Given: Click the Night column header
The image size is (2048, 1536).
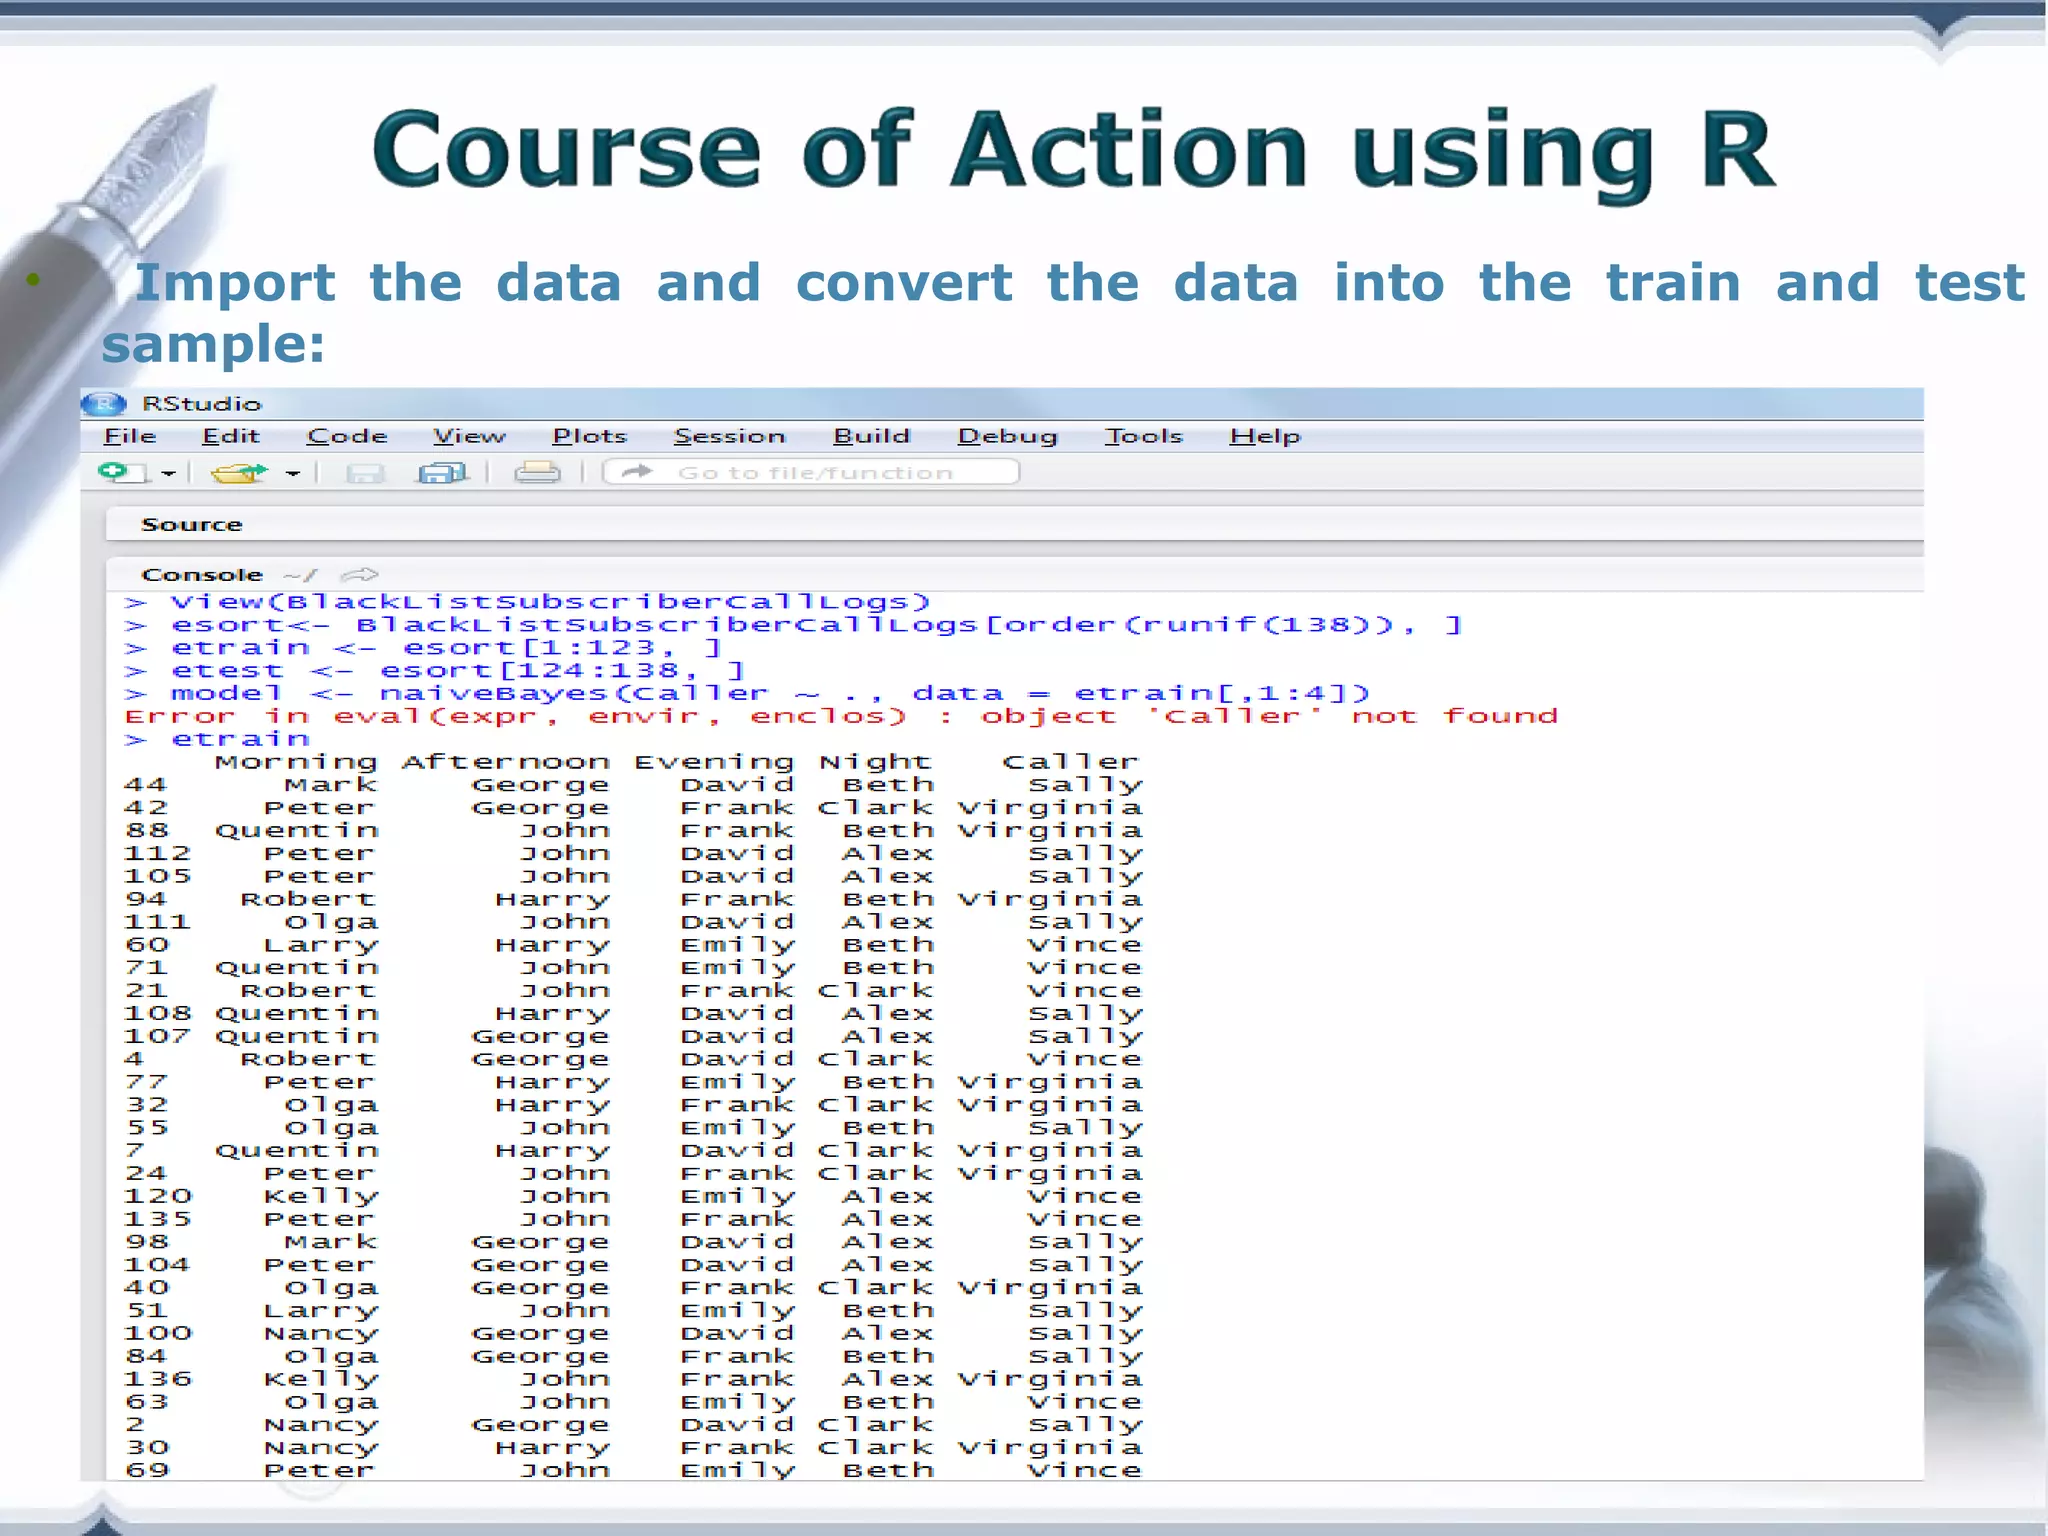Looking at the screenshot, I should pos(876,763).
